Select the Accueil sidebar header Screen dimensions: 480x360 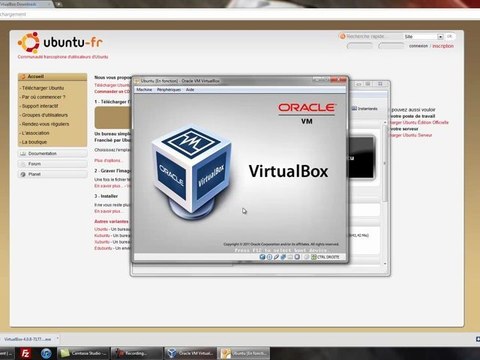click(52, 77)
